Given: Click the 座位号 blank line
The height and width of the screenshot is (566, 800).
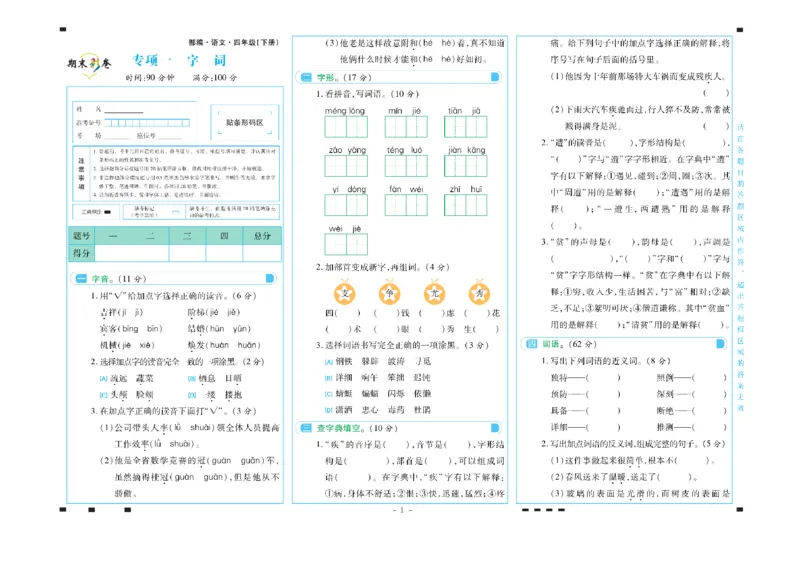Looking at the screenshot, I should 170,136.
